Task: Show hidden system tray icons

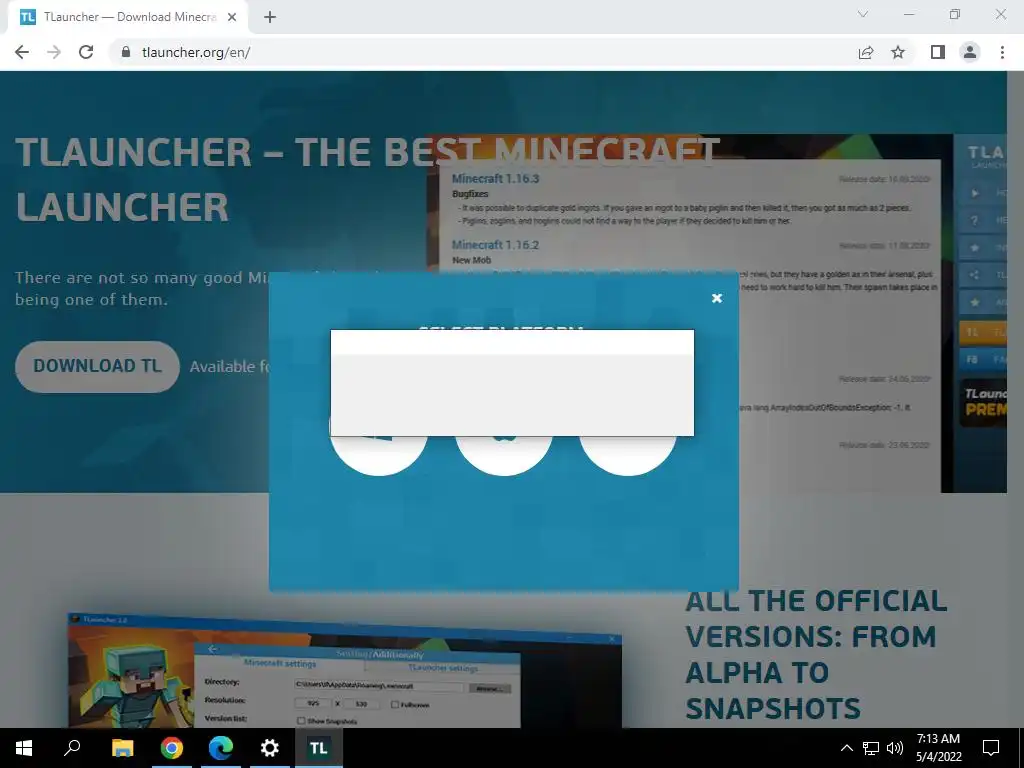Action: (846, 748)
